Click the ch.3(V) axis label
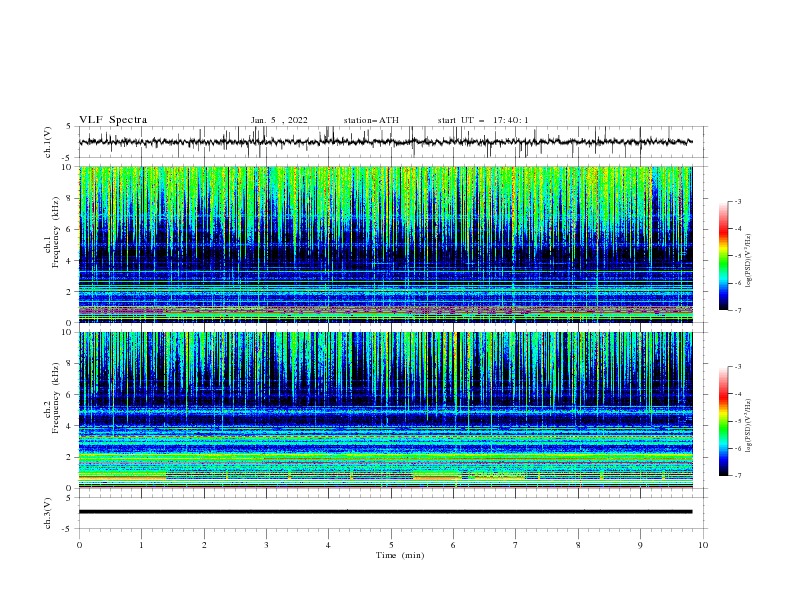 point(48,513)
